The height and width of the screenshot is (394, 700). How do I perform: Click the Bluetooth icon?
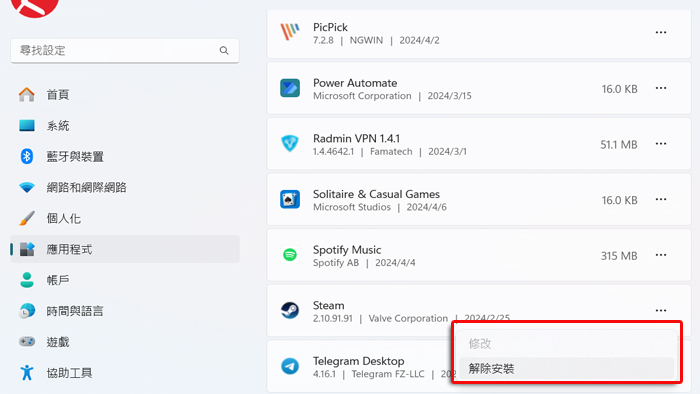click(27, 157)
